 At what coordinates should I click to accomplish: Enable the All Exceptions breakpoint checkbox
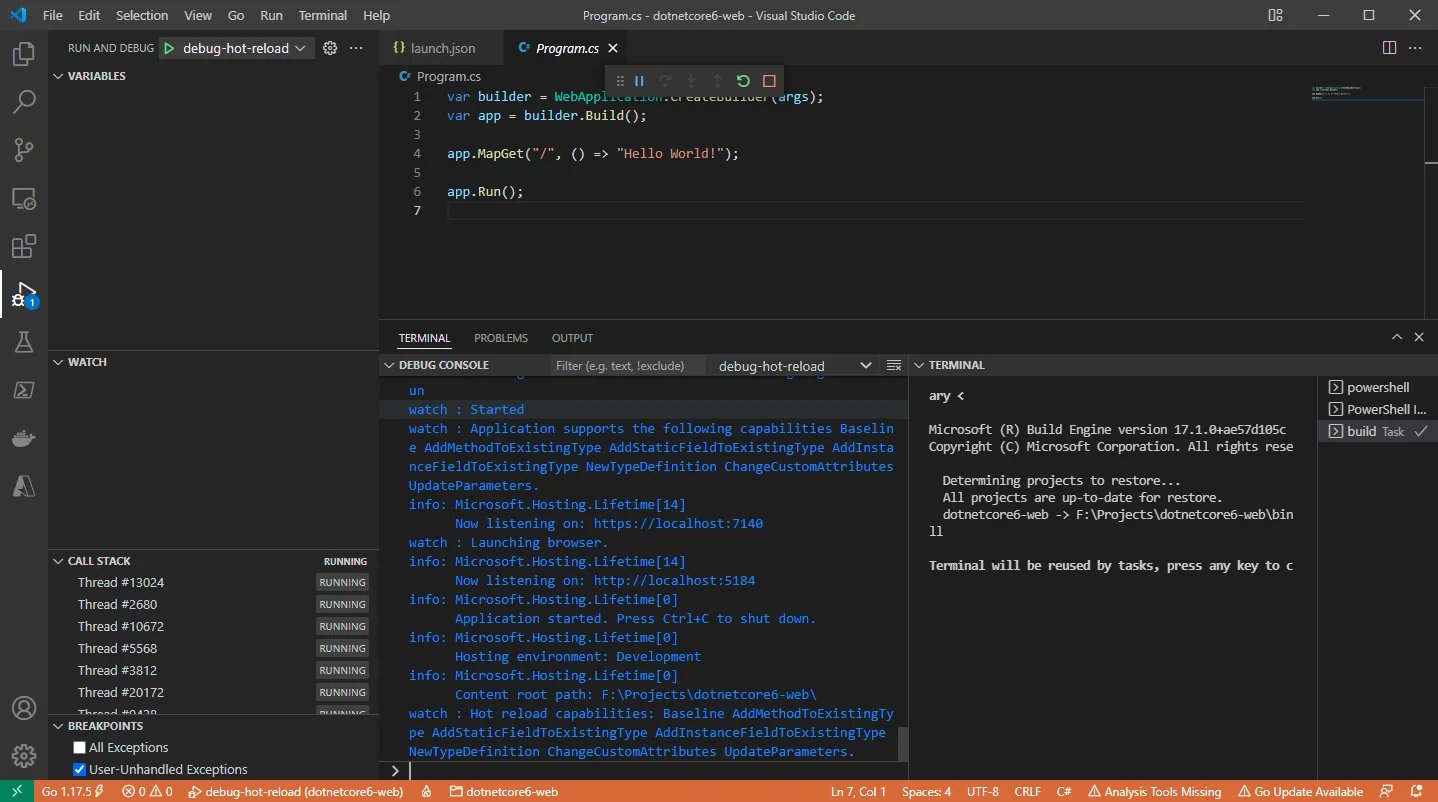point(80,748)
